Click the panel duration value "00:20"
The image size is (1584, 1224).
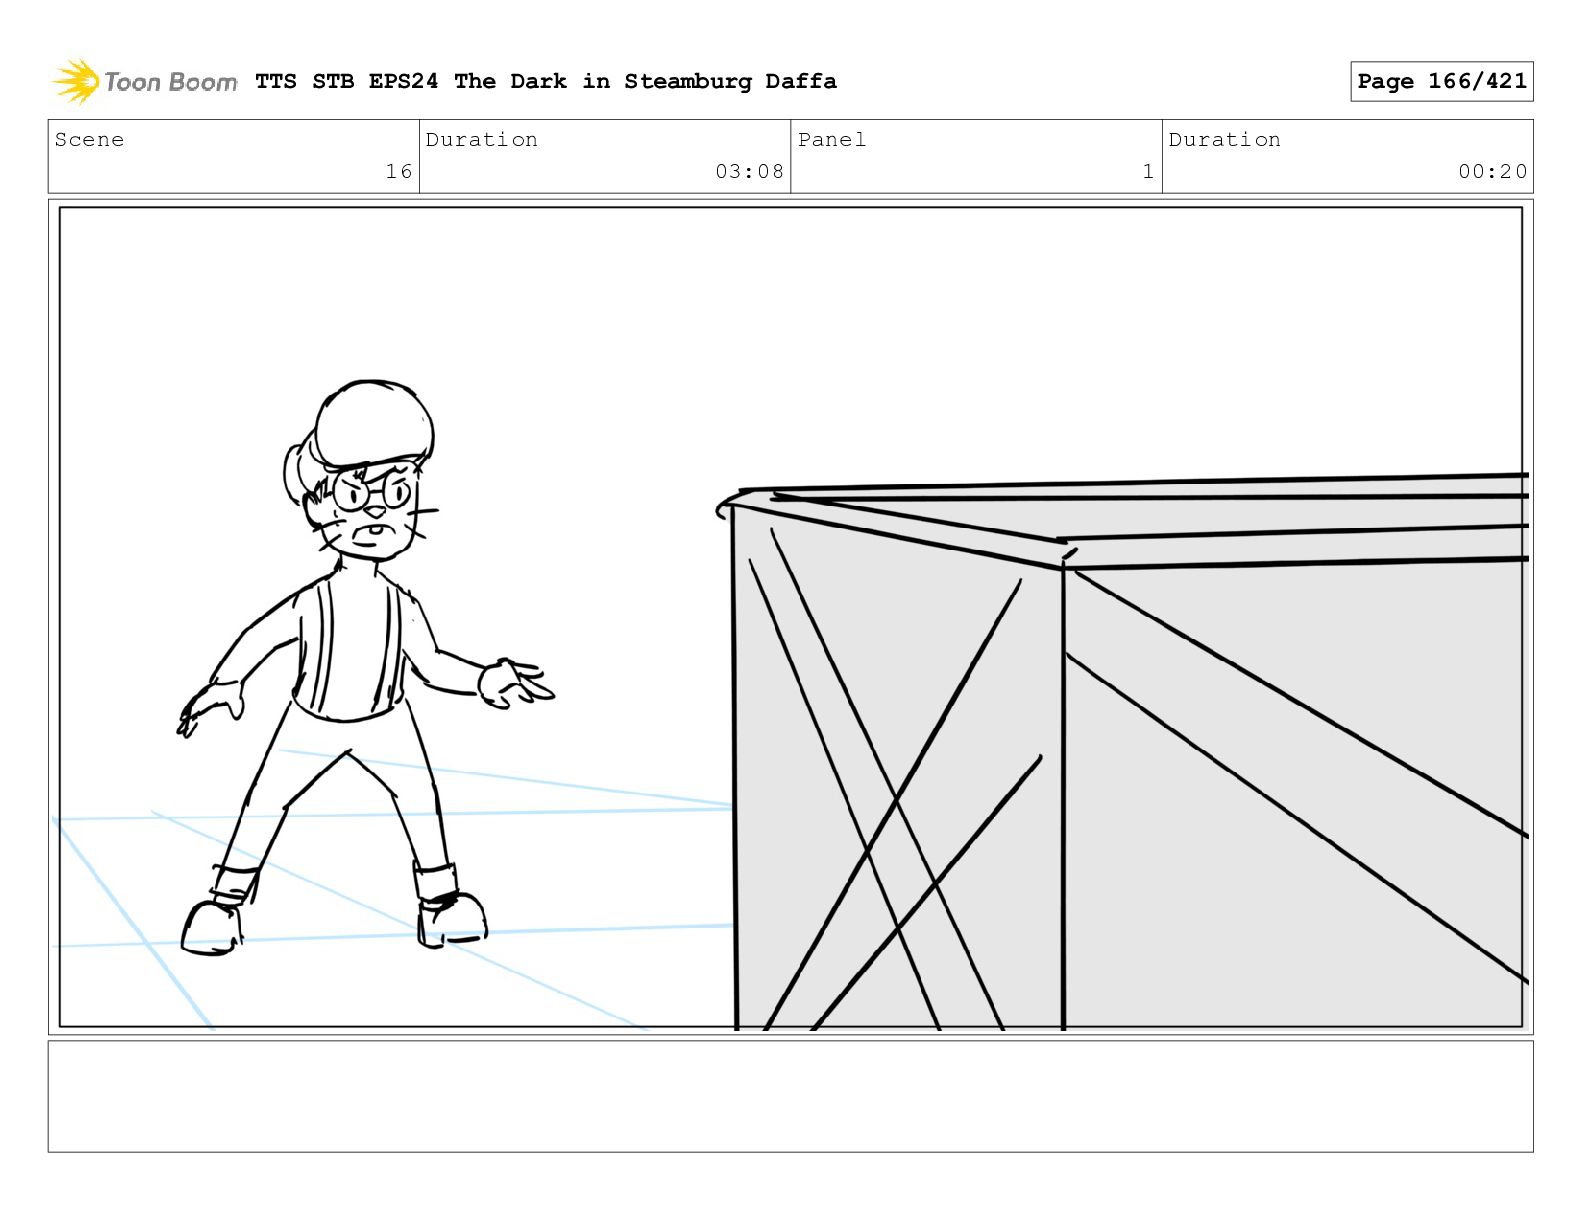point(1492,171)
